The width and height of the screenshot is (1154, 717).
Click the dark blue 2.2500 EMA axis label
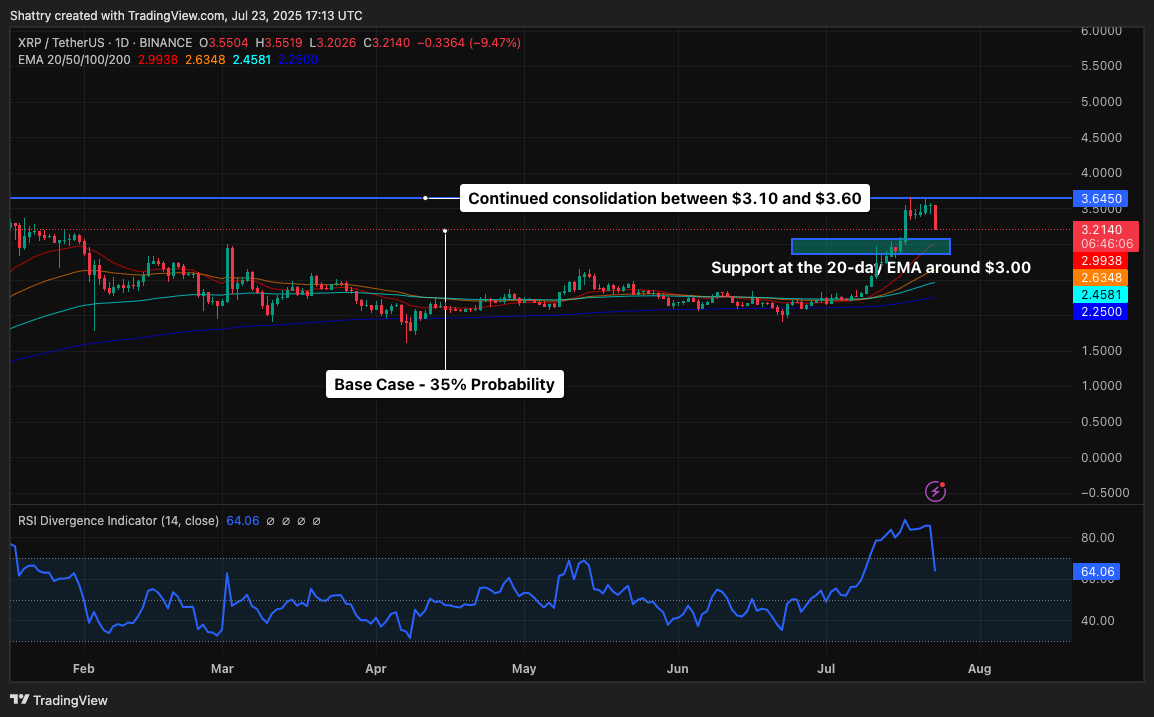(1099, 312)
